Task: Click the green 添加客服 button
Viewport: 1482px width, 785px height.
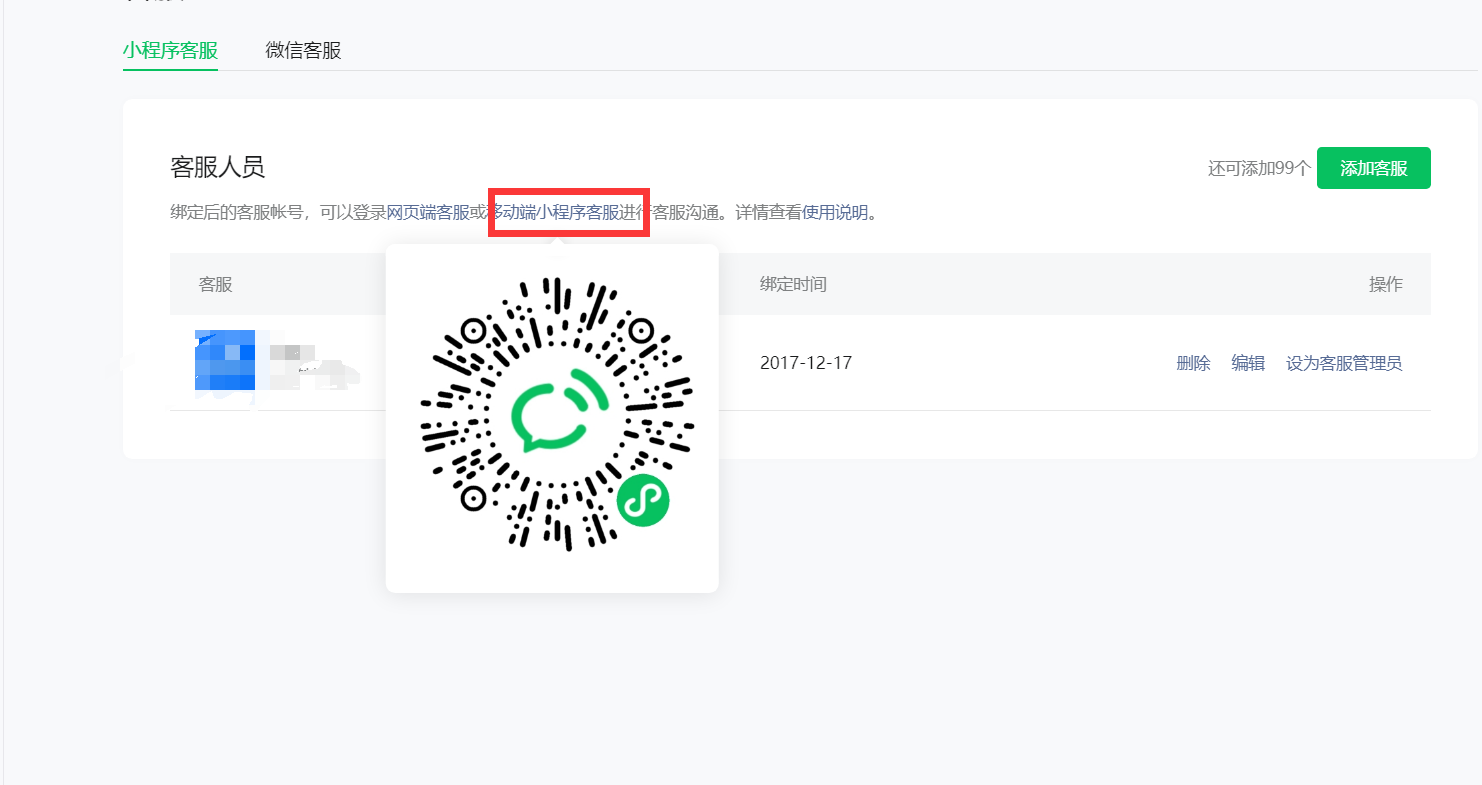Action: point(1373,168)
